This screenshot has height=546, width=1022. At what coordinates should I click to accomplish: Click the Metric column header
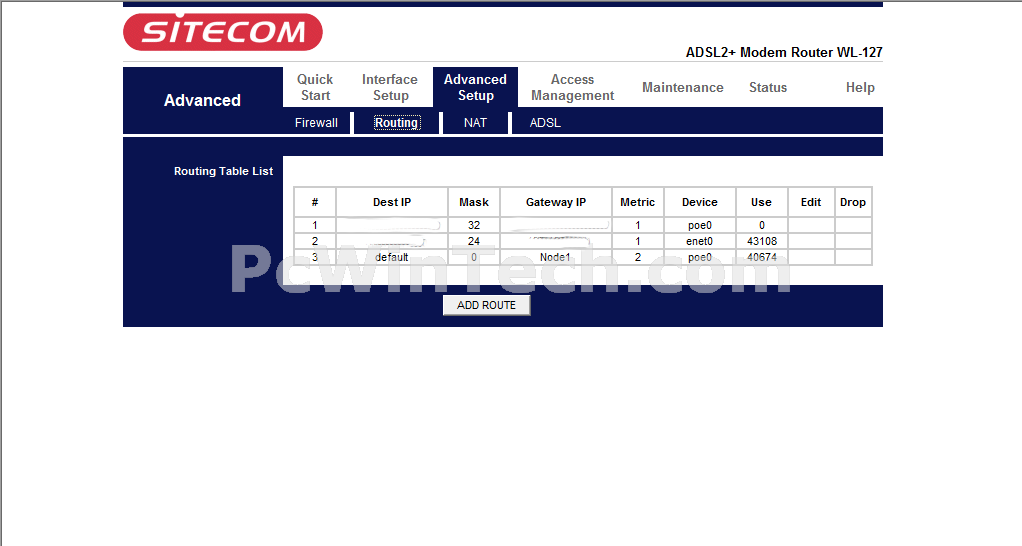point(637,202)
